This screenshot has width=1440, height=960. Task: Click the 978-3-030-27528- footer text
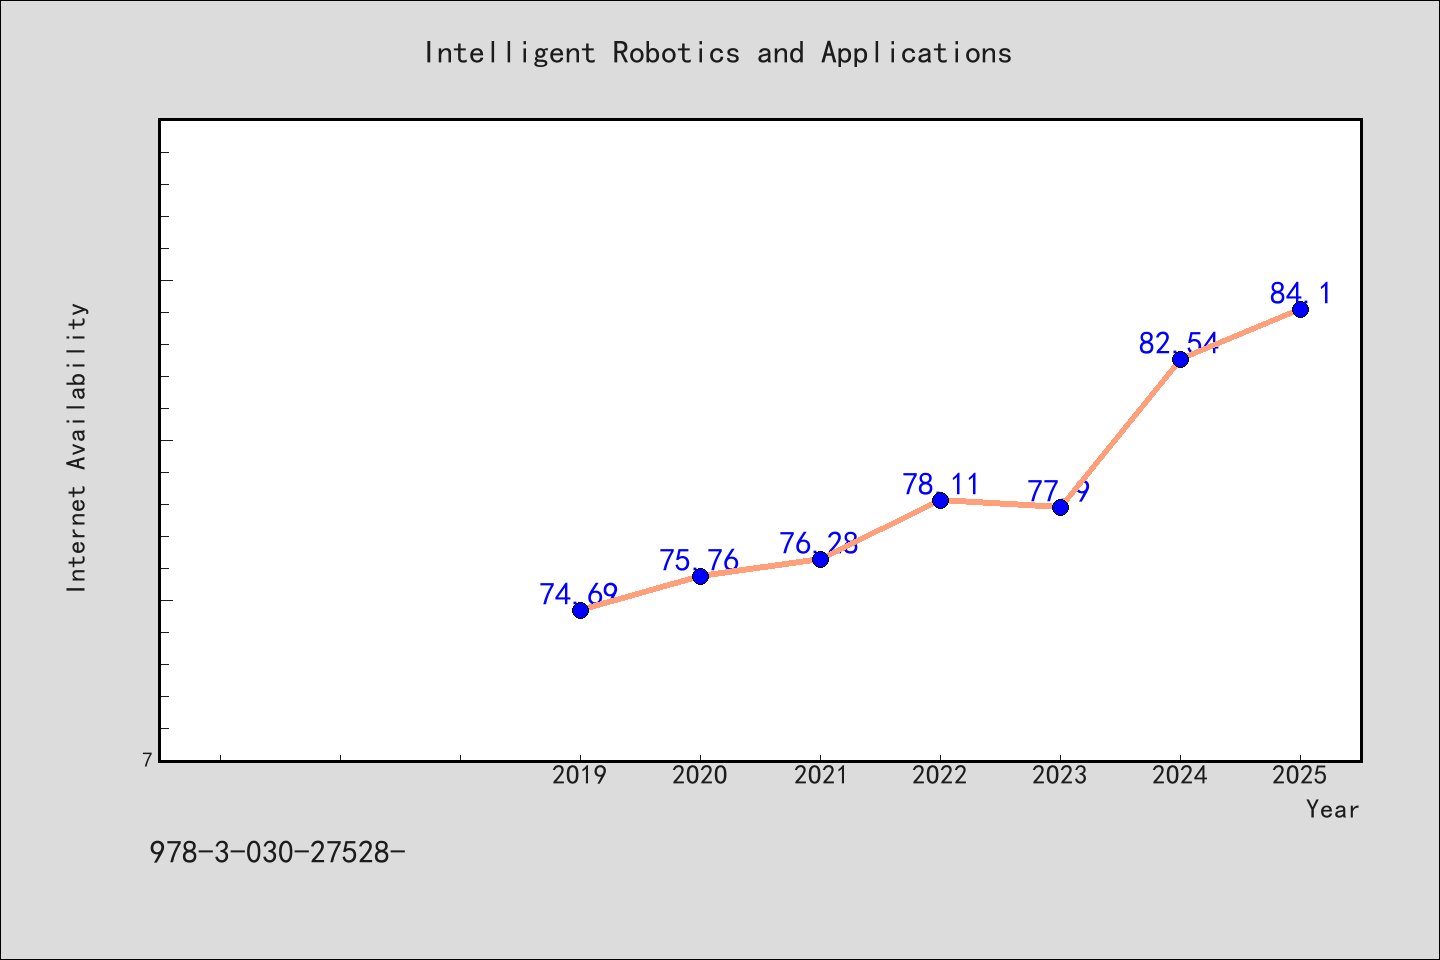point(278,852)
